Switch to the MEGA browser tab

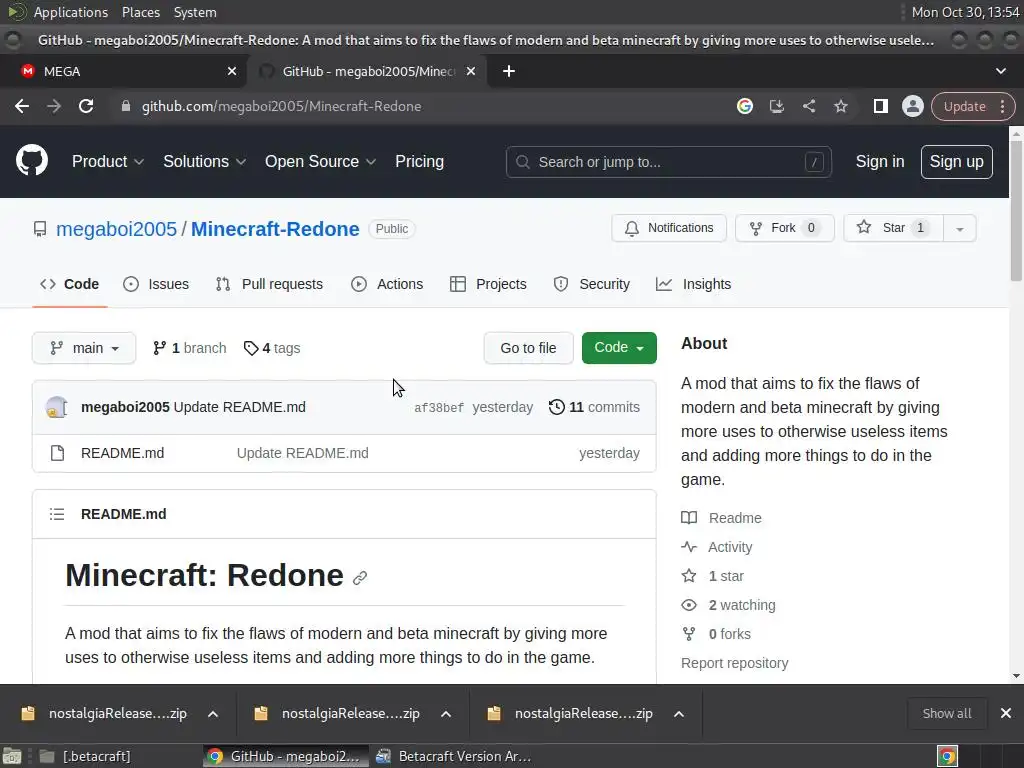pyautogui.click(x=123, y=71)
